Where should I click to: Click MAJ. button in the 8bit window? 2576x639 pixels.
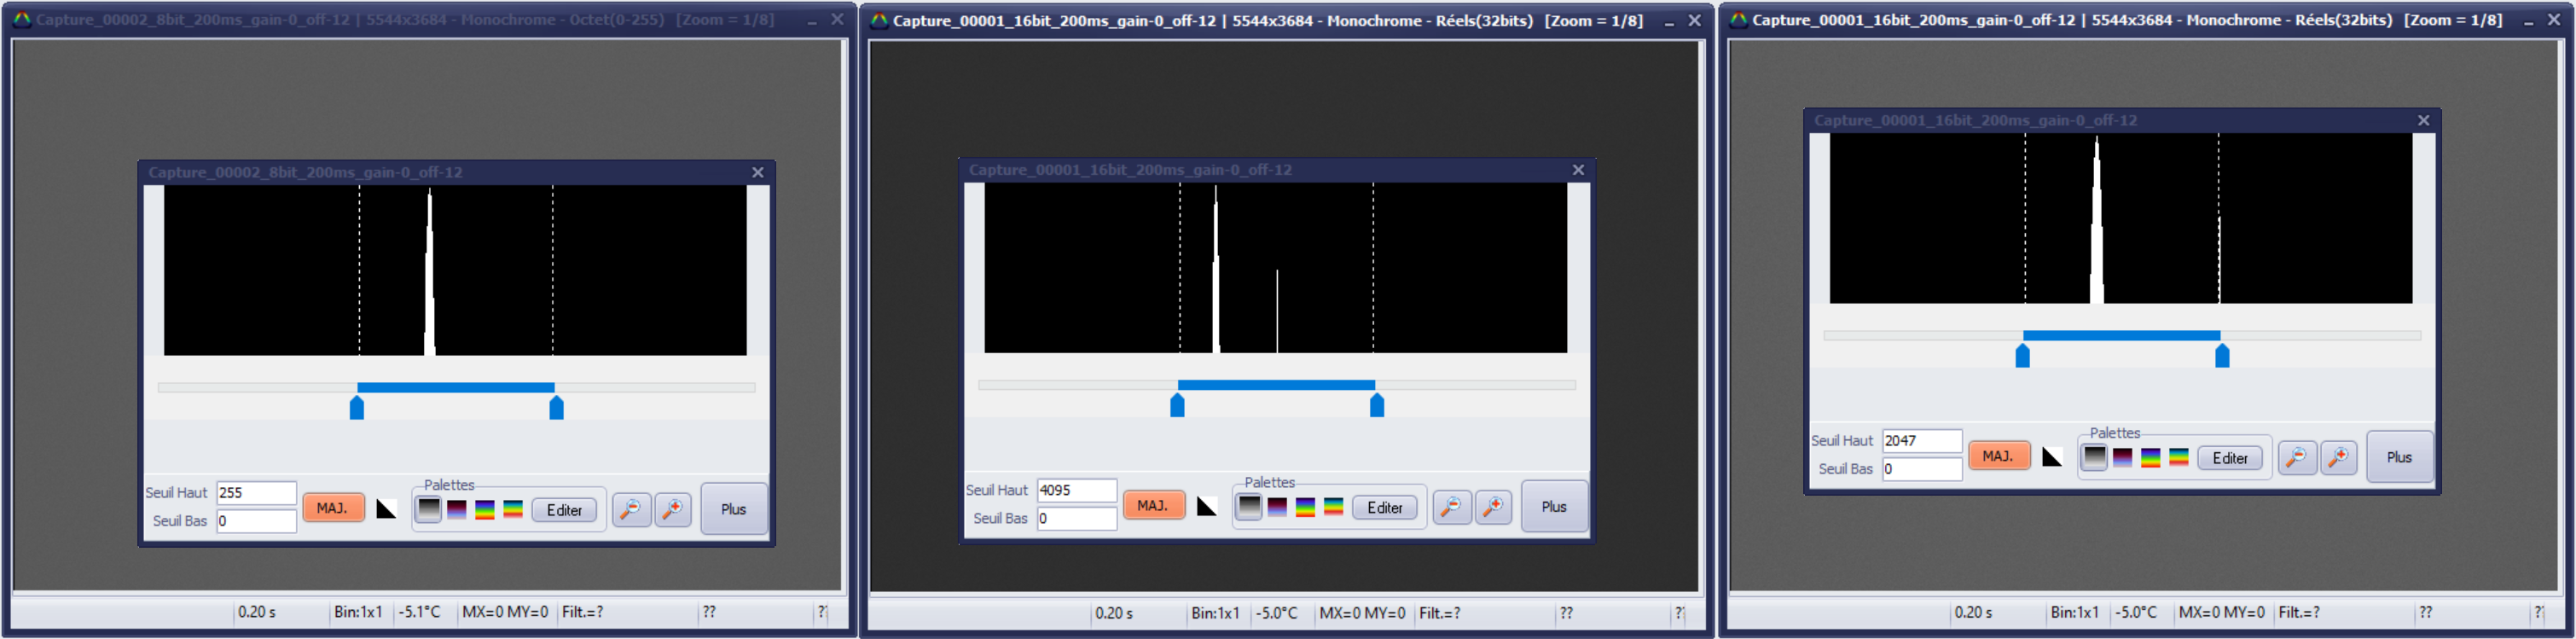pyautogui.click(x=333, y=508)
